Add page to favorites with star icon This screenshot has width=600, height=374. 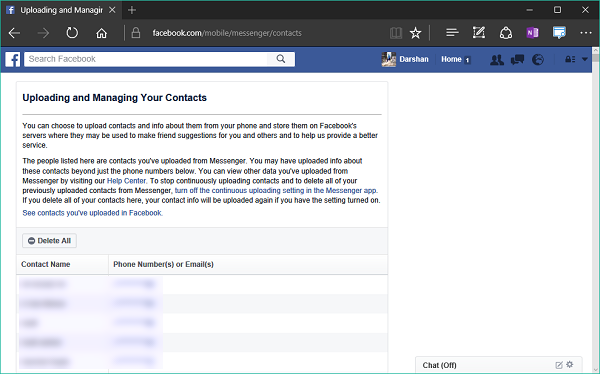pyautogui.click(x=415, y=33)
